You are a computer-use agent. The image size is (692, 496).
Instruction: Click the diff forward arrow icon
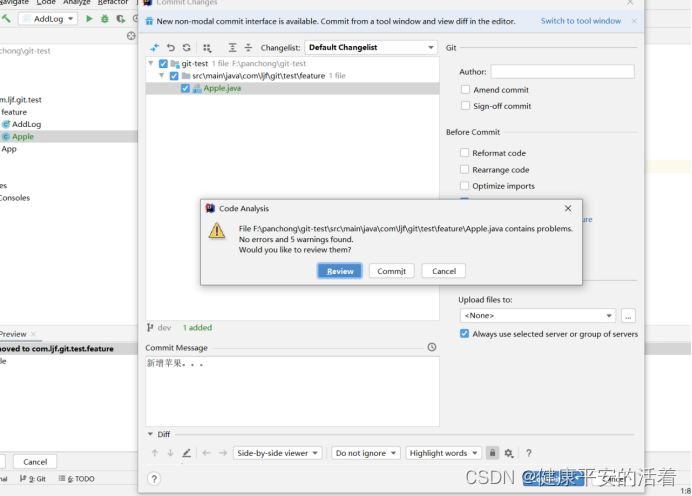pos(223,453)
